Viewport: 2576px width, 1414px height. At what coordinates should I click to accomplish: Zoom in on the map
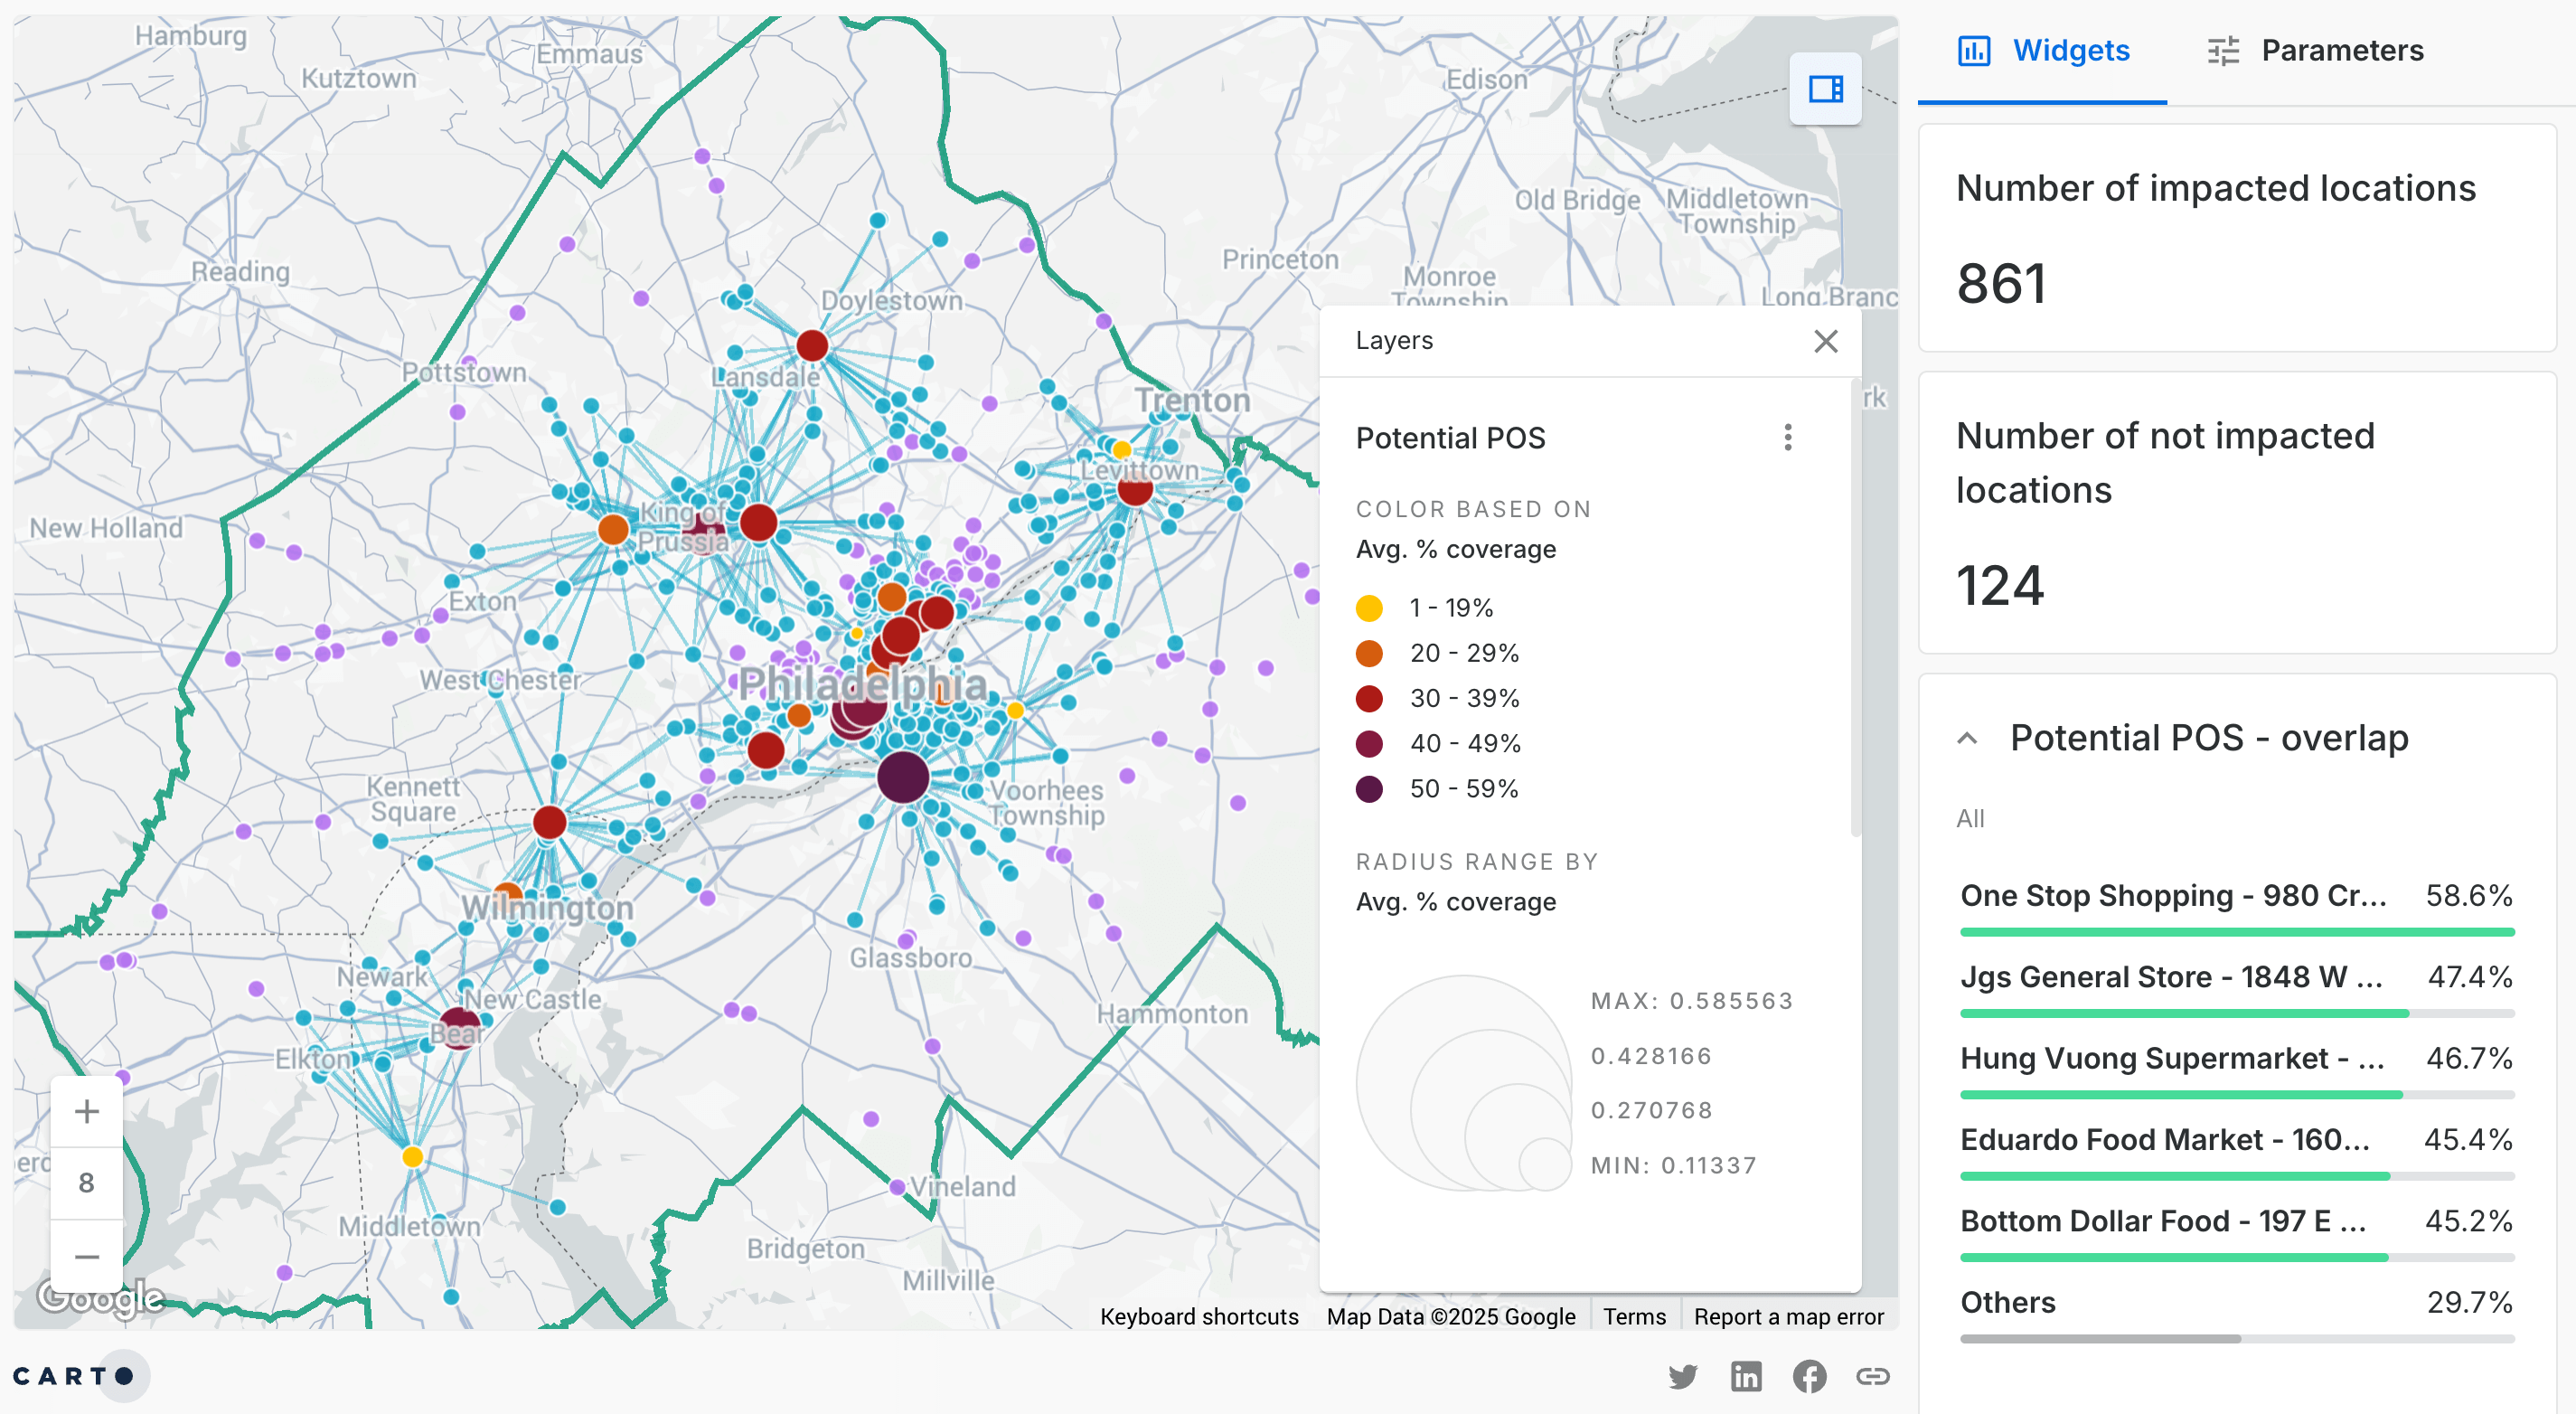[87, 1111]
